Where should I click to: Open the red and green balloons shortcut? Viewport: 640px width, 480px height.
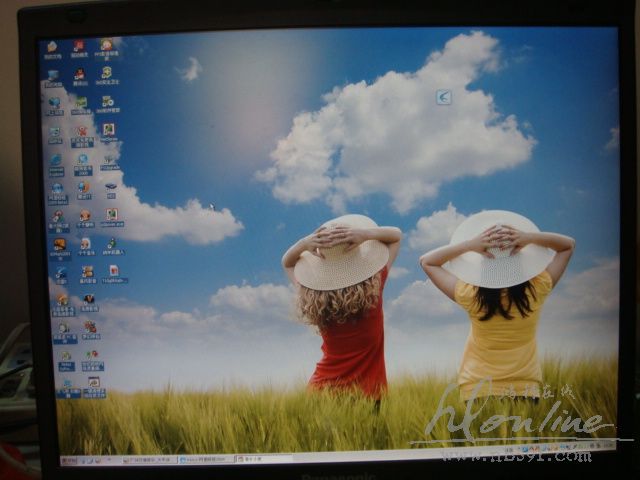tap(92, 360)
